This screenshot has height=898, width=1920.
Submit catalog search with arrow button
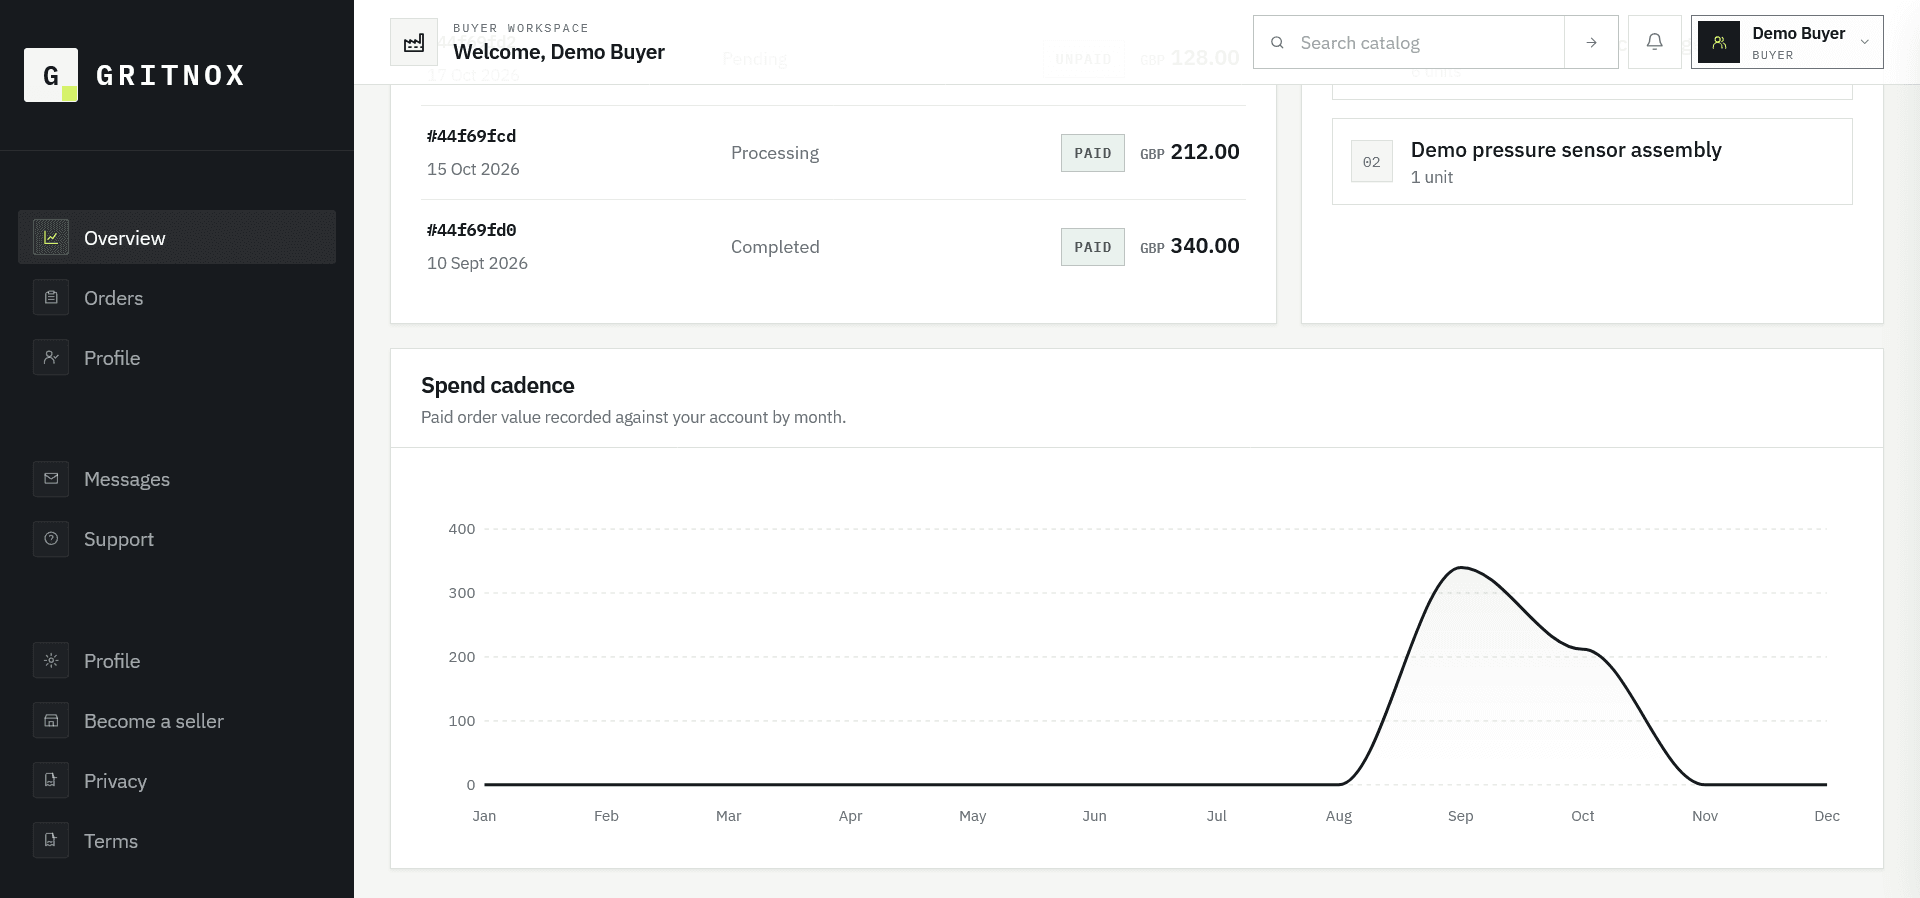tap(1591, 42)
